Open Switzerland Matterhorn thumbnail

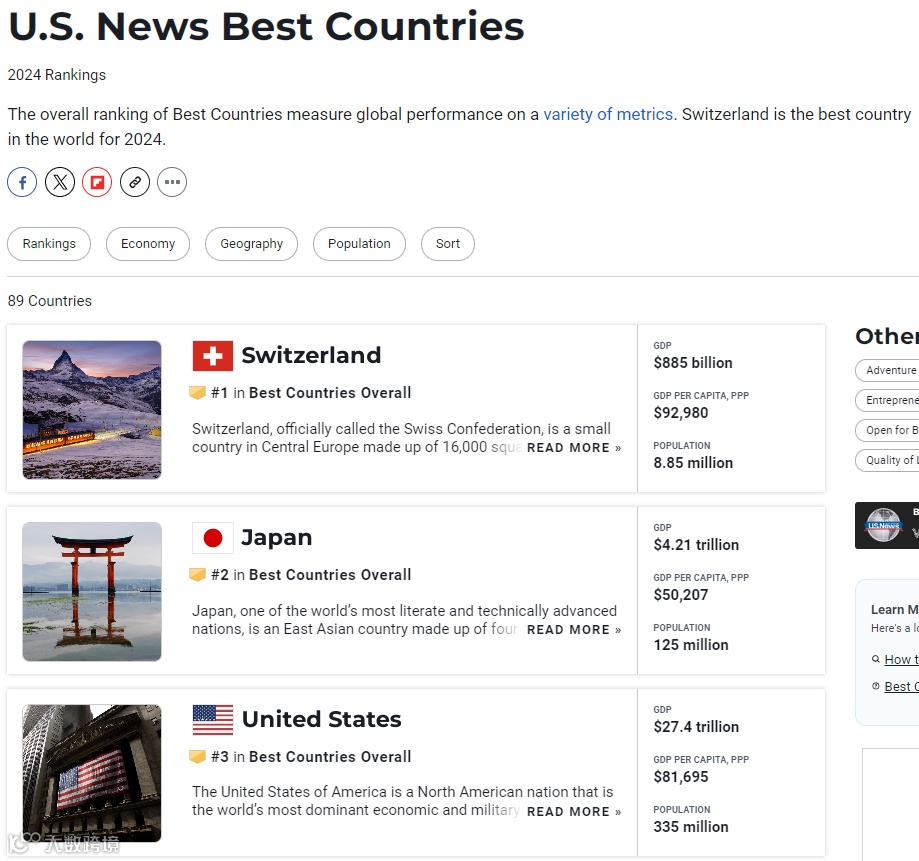(x=92, y=410)
